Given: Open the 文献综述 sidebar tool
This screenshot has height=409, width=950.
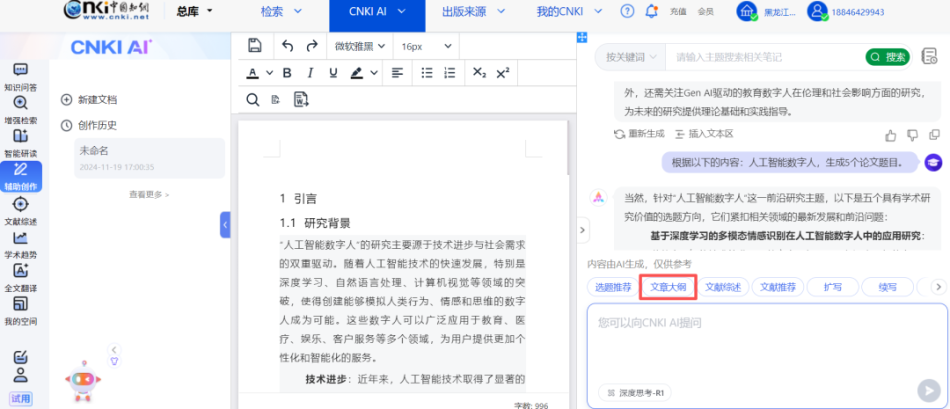Looking at the screenshot, I should 20,210.
